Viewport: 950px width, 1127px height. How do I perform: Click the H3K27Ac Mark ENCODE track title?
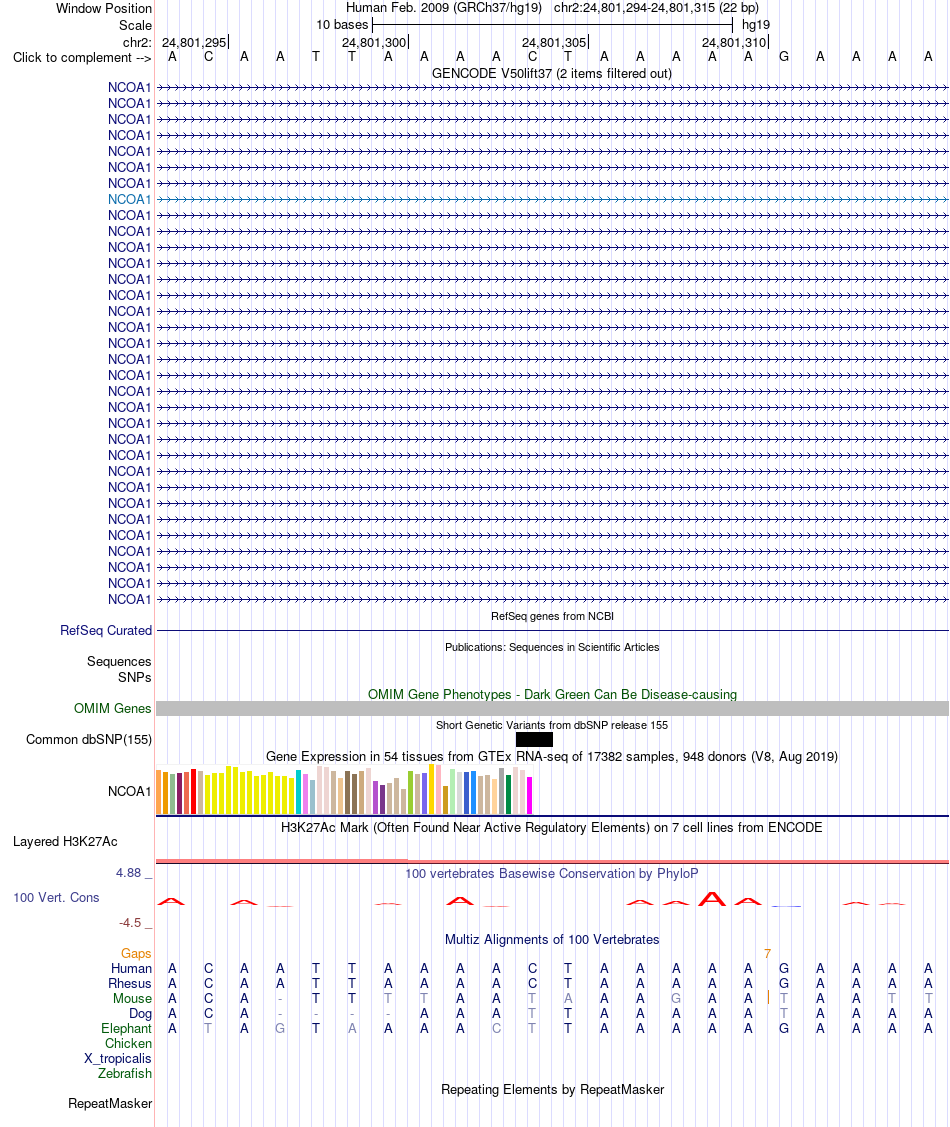tap(552, 827)
